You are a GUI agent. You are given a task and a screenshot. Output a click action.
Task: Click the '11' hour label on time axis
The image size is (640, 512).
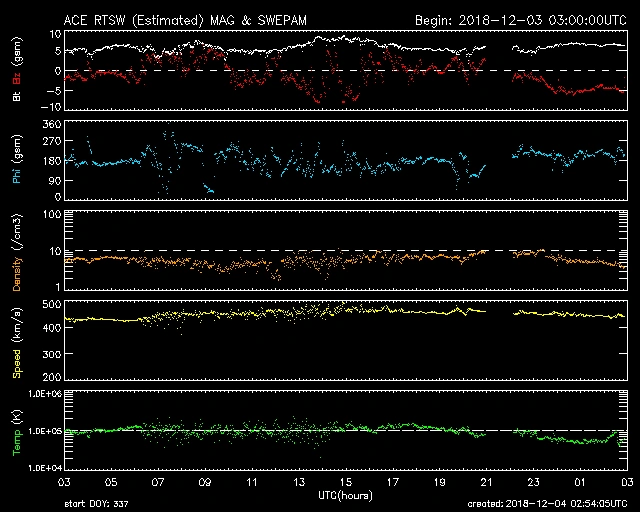click(252, 483)
